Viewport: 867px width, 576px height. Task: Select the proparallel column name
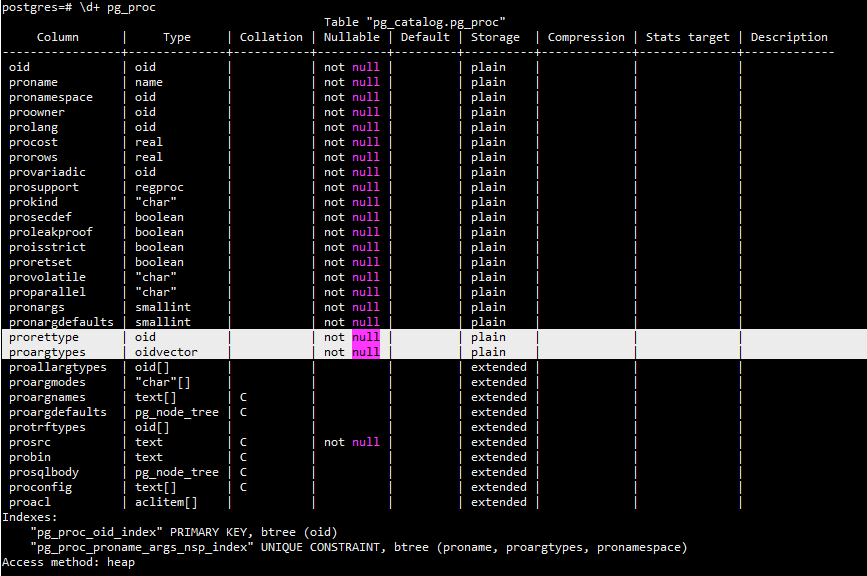tap(48, 292)
